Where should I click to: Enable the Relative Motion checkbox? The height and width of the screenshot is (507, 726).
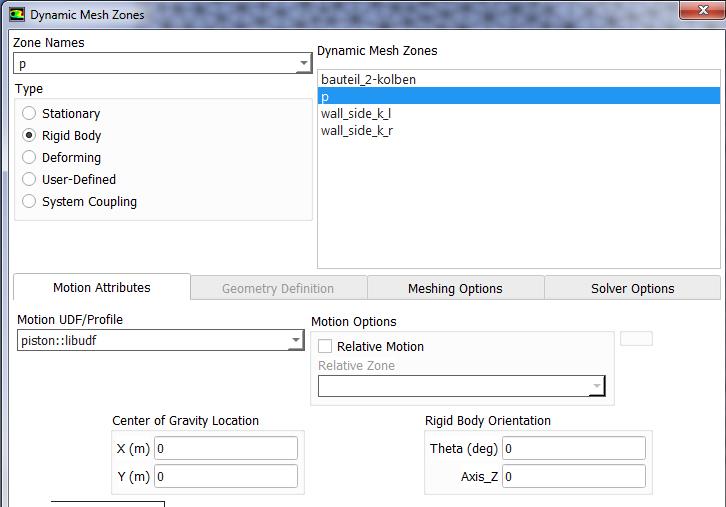pyautogui.click(x=325, y=346)
